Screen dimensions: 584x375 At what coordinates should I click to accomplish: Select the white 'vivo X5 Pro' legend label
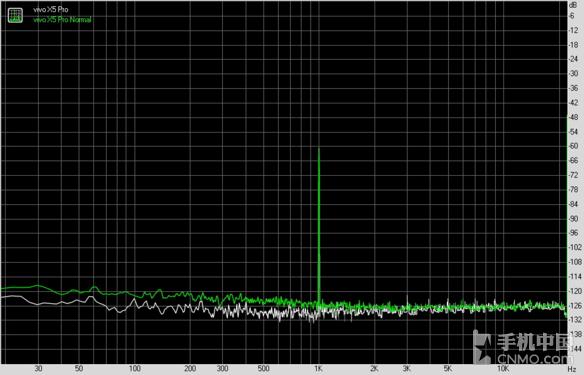[51, 10]
